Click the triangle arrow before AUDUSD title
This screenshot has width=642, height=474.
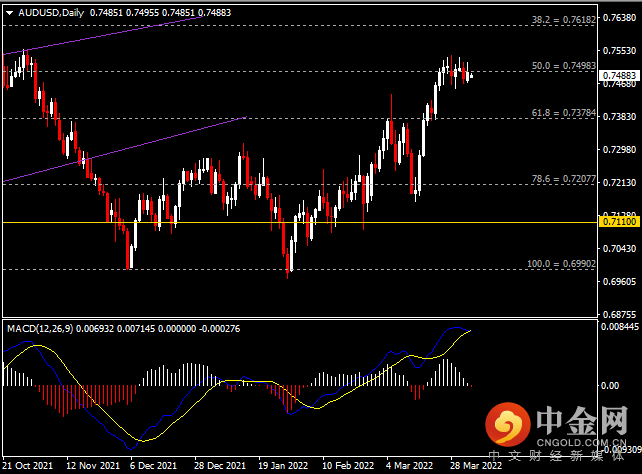coord(9,11)
